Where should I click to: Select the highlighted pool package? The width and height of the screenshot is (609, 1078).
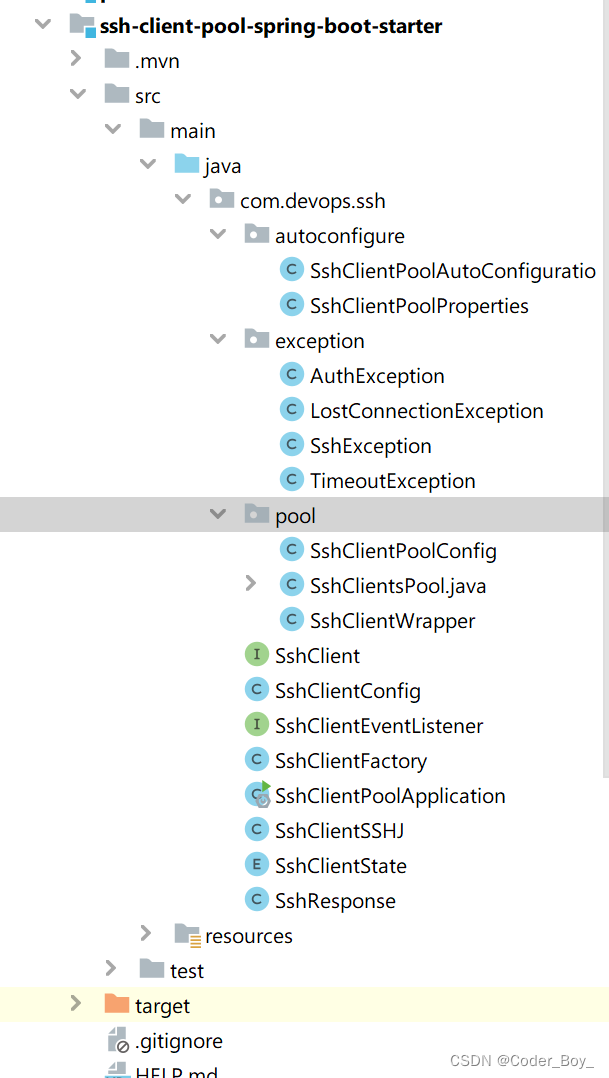295,514
